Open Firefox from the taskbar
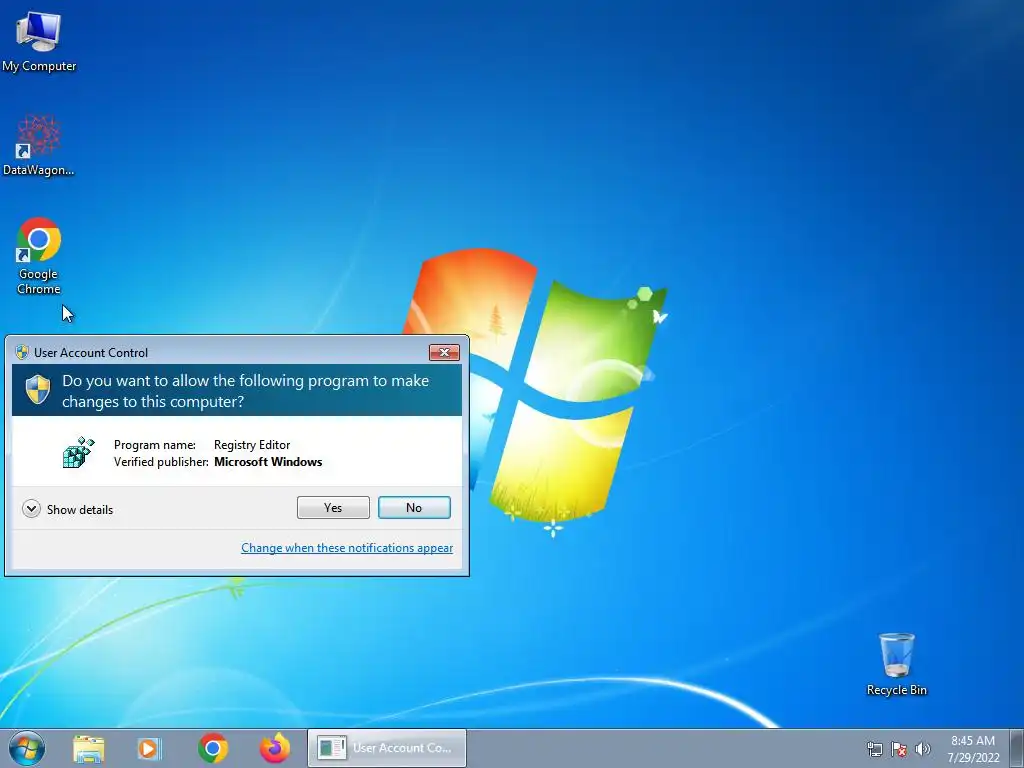The width and height of the screenshot is (1024, 768). click(x=275, y=748)
